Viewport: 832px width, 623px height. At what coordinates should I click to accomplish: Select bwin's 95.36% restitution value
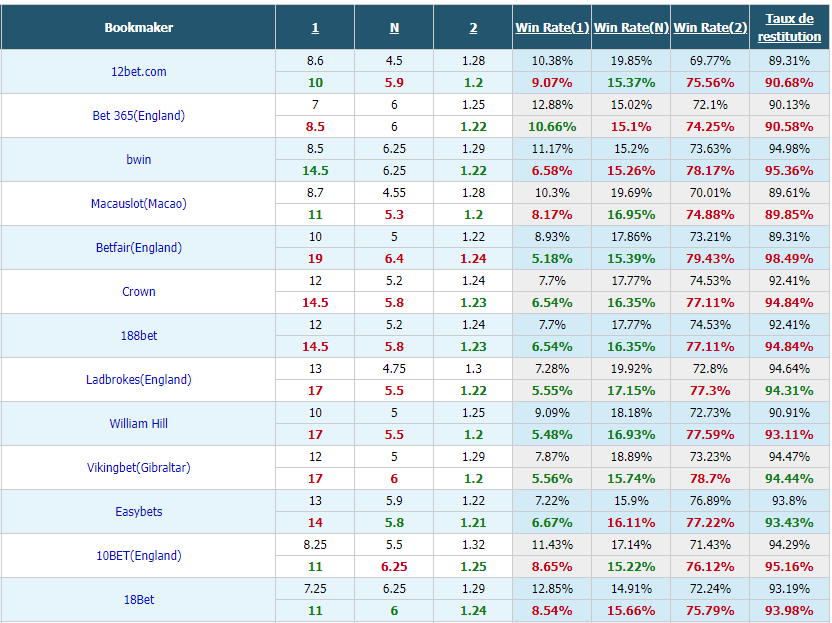pyautogui.click(x=789, y=171)
